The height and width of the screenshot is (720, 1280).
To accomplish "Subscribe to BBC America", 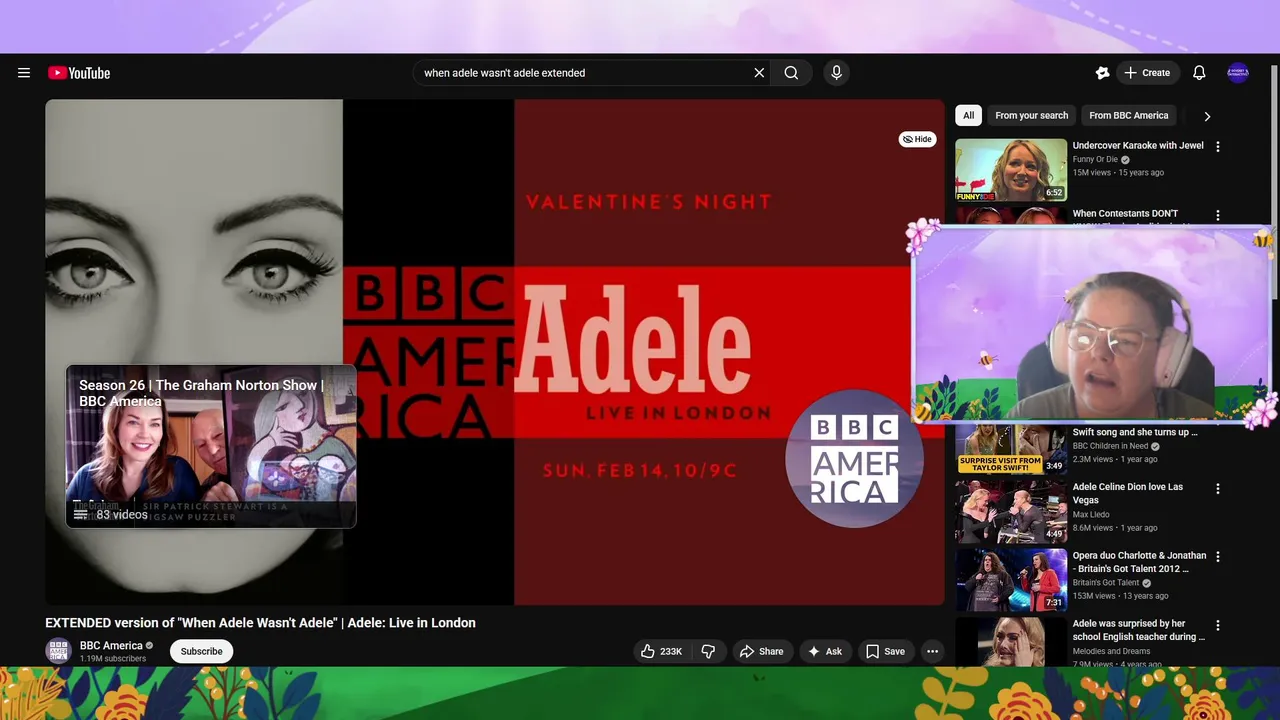I will pos(202,651).
